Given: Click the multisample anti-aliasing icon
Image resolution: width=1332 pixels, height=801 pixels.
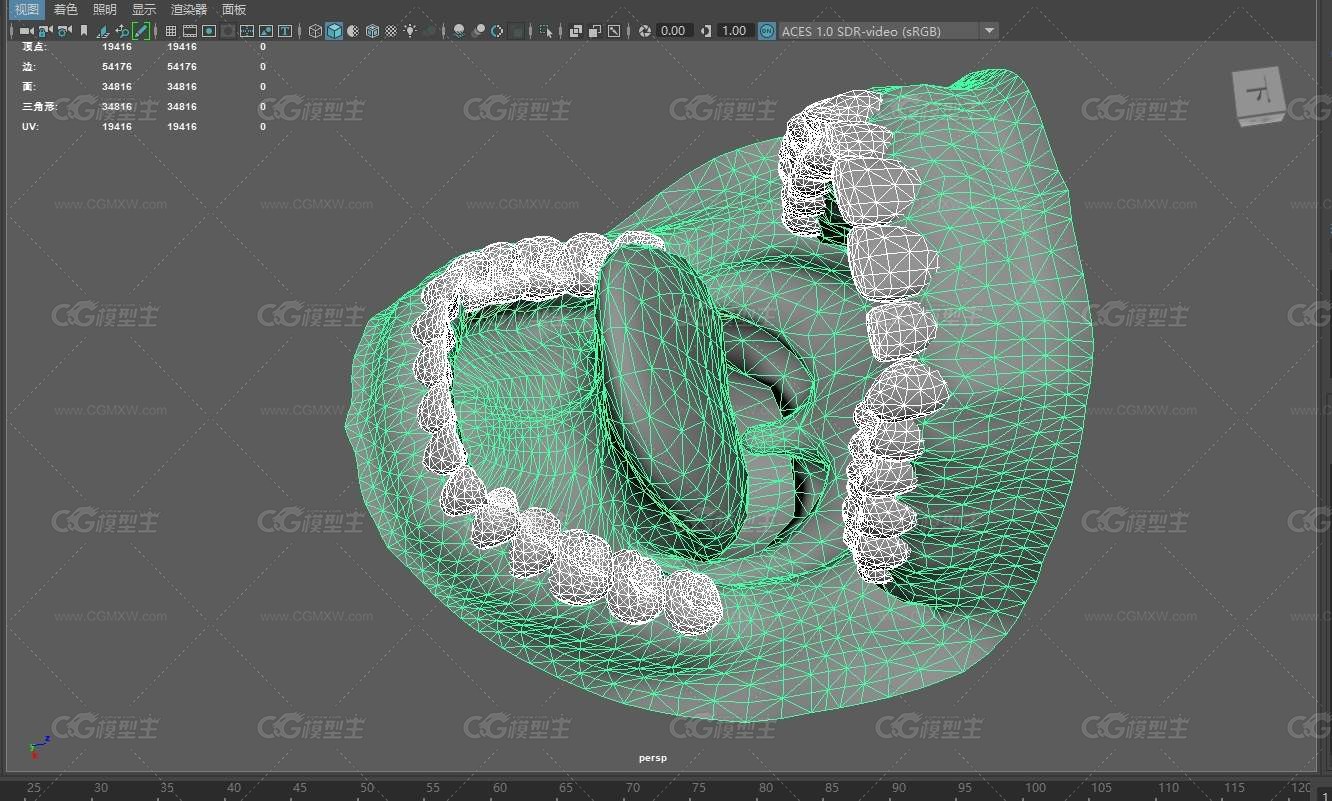Looking at the screenshot, I should [x=497, y=31].
